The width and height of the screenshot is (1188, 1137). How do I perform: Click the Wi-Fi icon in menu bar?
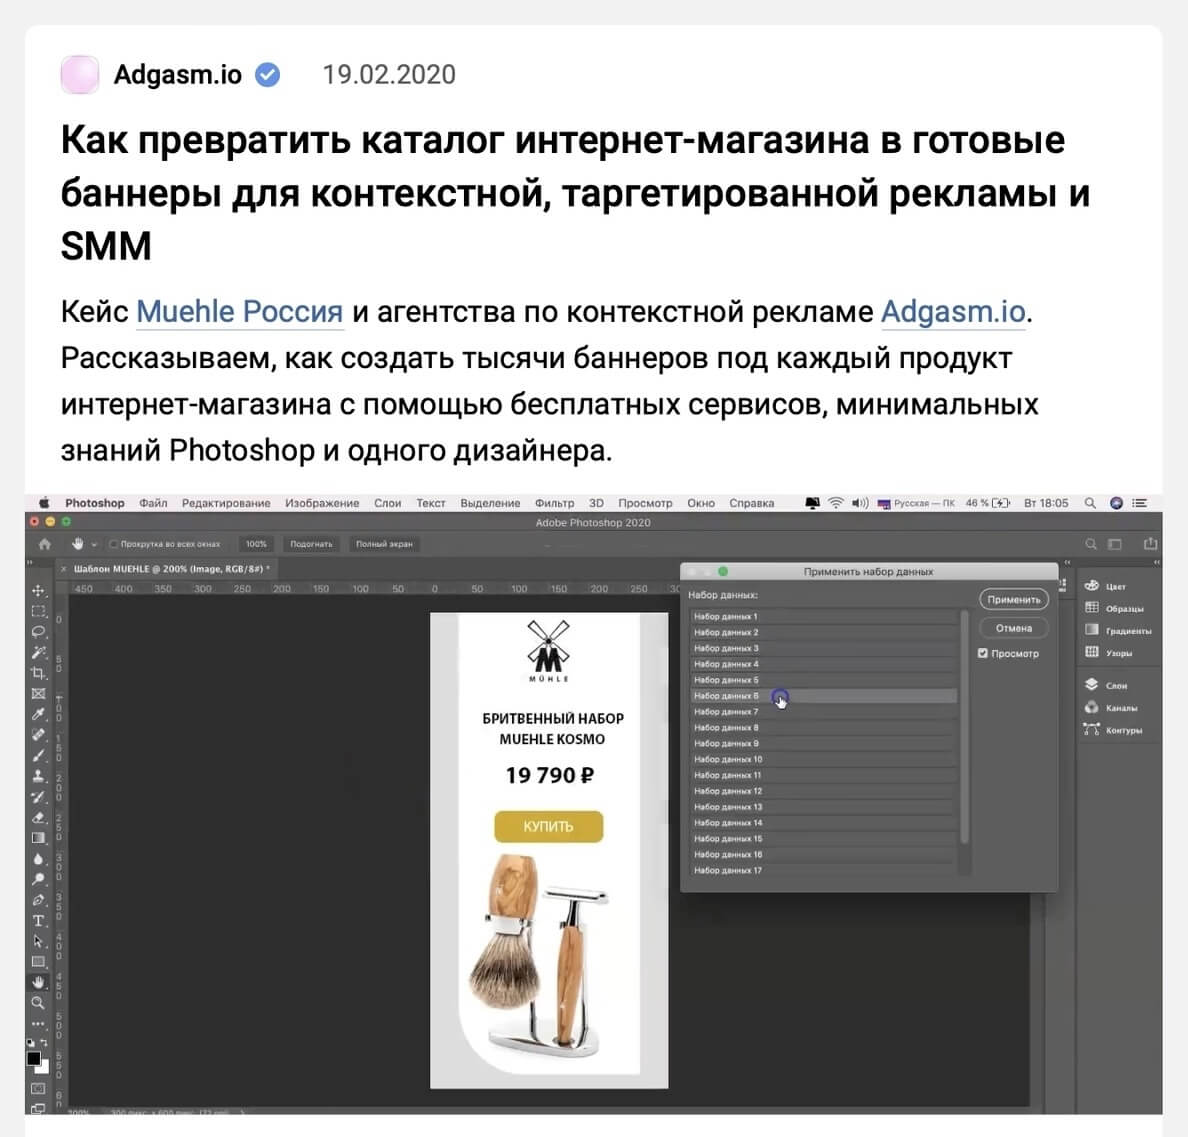(x=836, y=503)
